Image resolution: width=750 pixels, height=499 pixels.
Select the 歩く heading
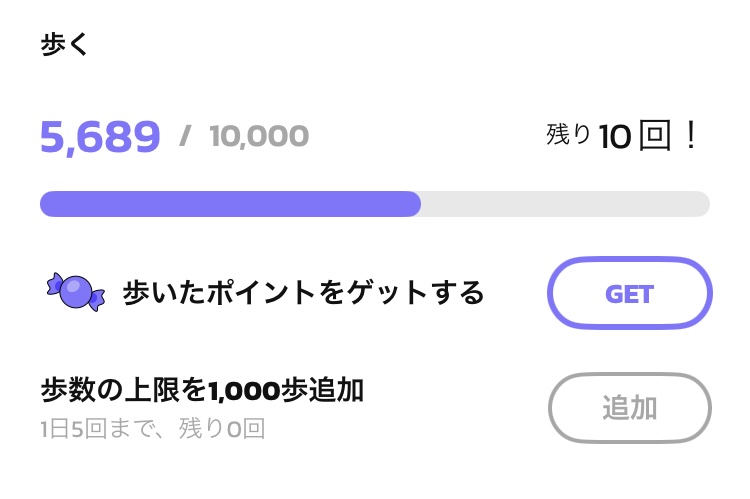[x=64, y=44]
